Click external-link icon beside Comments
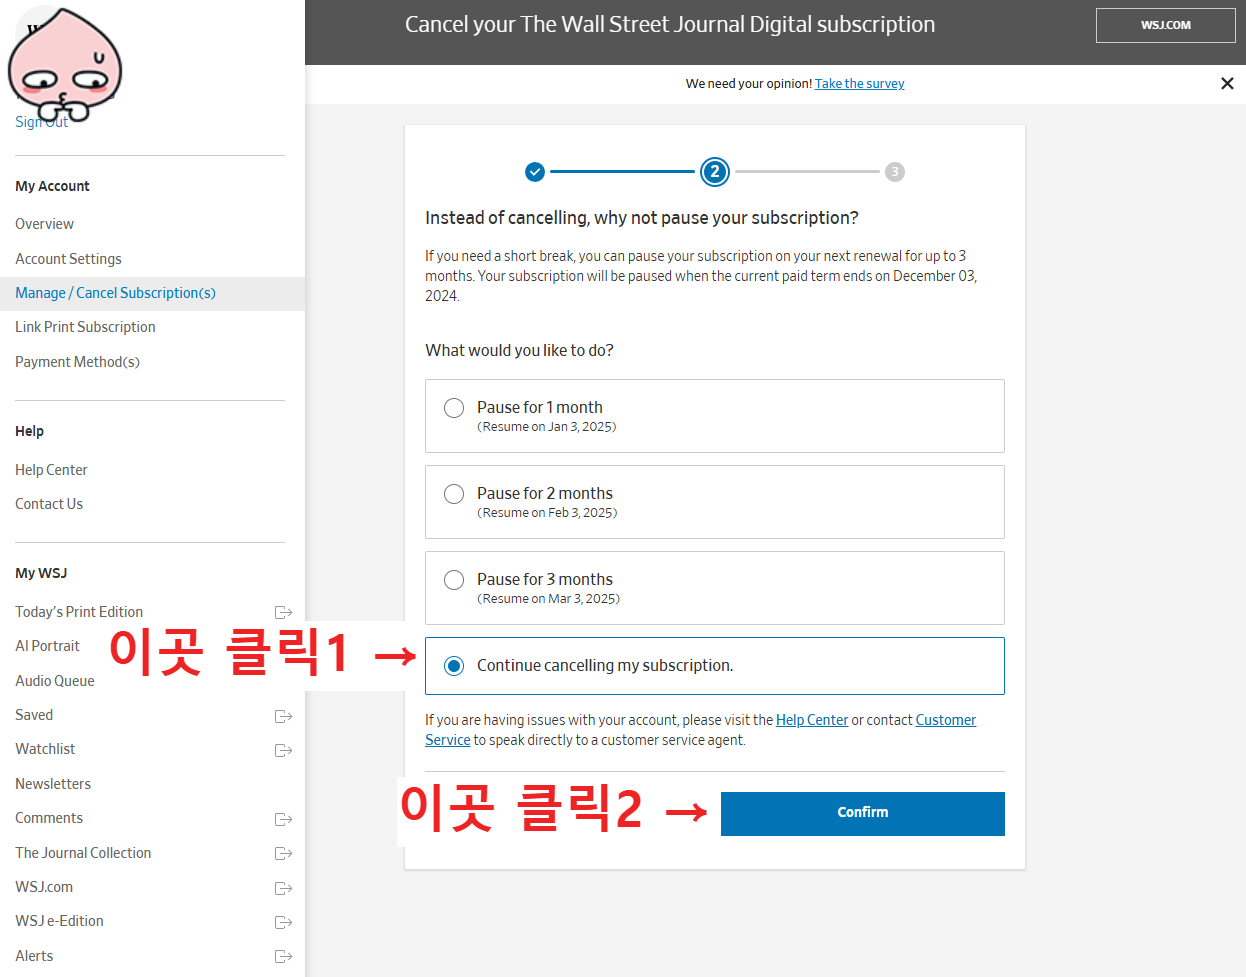 [x=283, y=819]
